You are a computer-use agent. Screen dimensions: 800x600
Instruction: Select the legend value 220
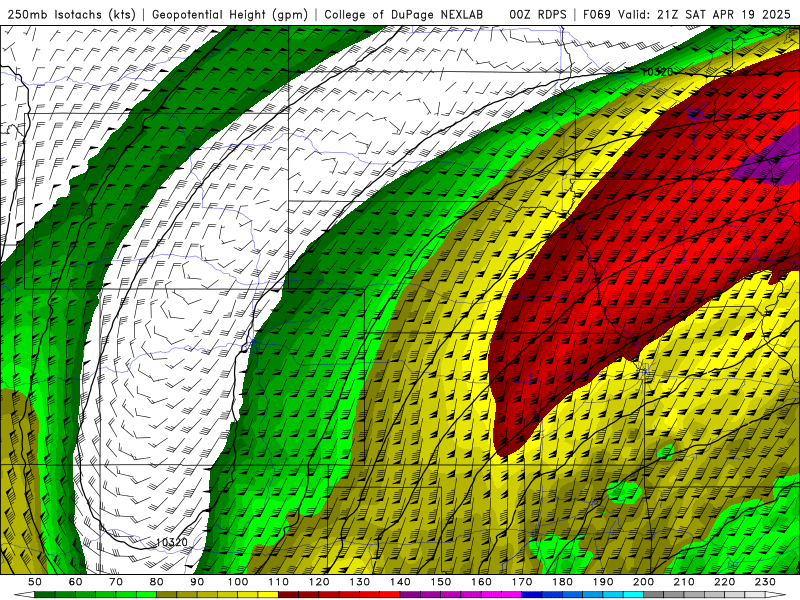click(724, 582)
